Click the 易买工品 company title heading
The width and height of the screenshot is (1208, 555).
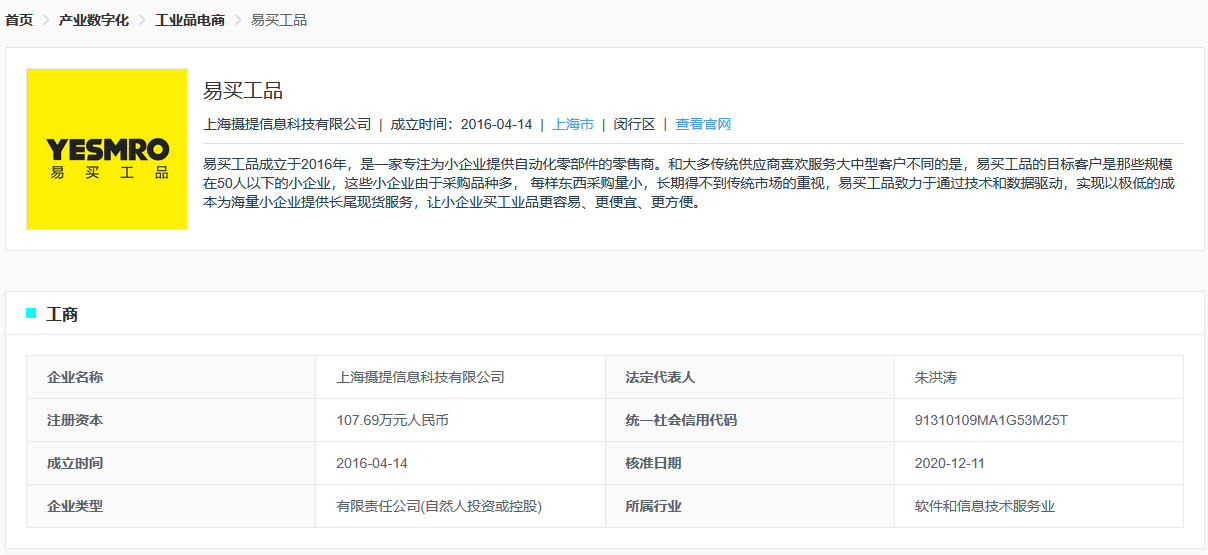click(243, 91)
